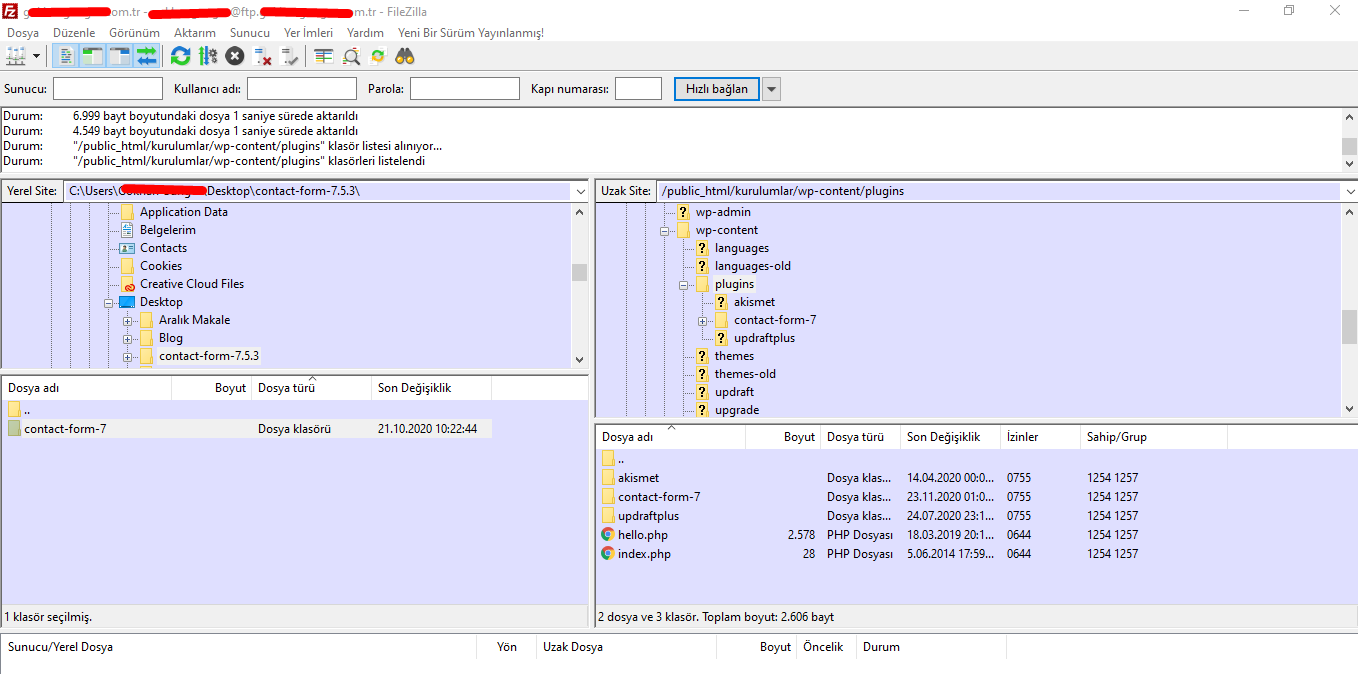Image resolution: width=1358 pixels, height=674 pixels.
Task: Disconnect from the current server
Action: click(x=262, y=56)
